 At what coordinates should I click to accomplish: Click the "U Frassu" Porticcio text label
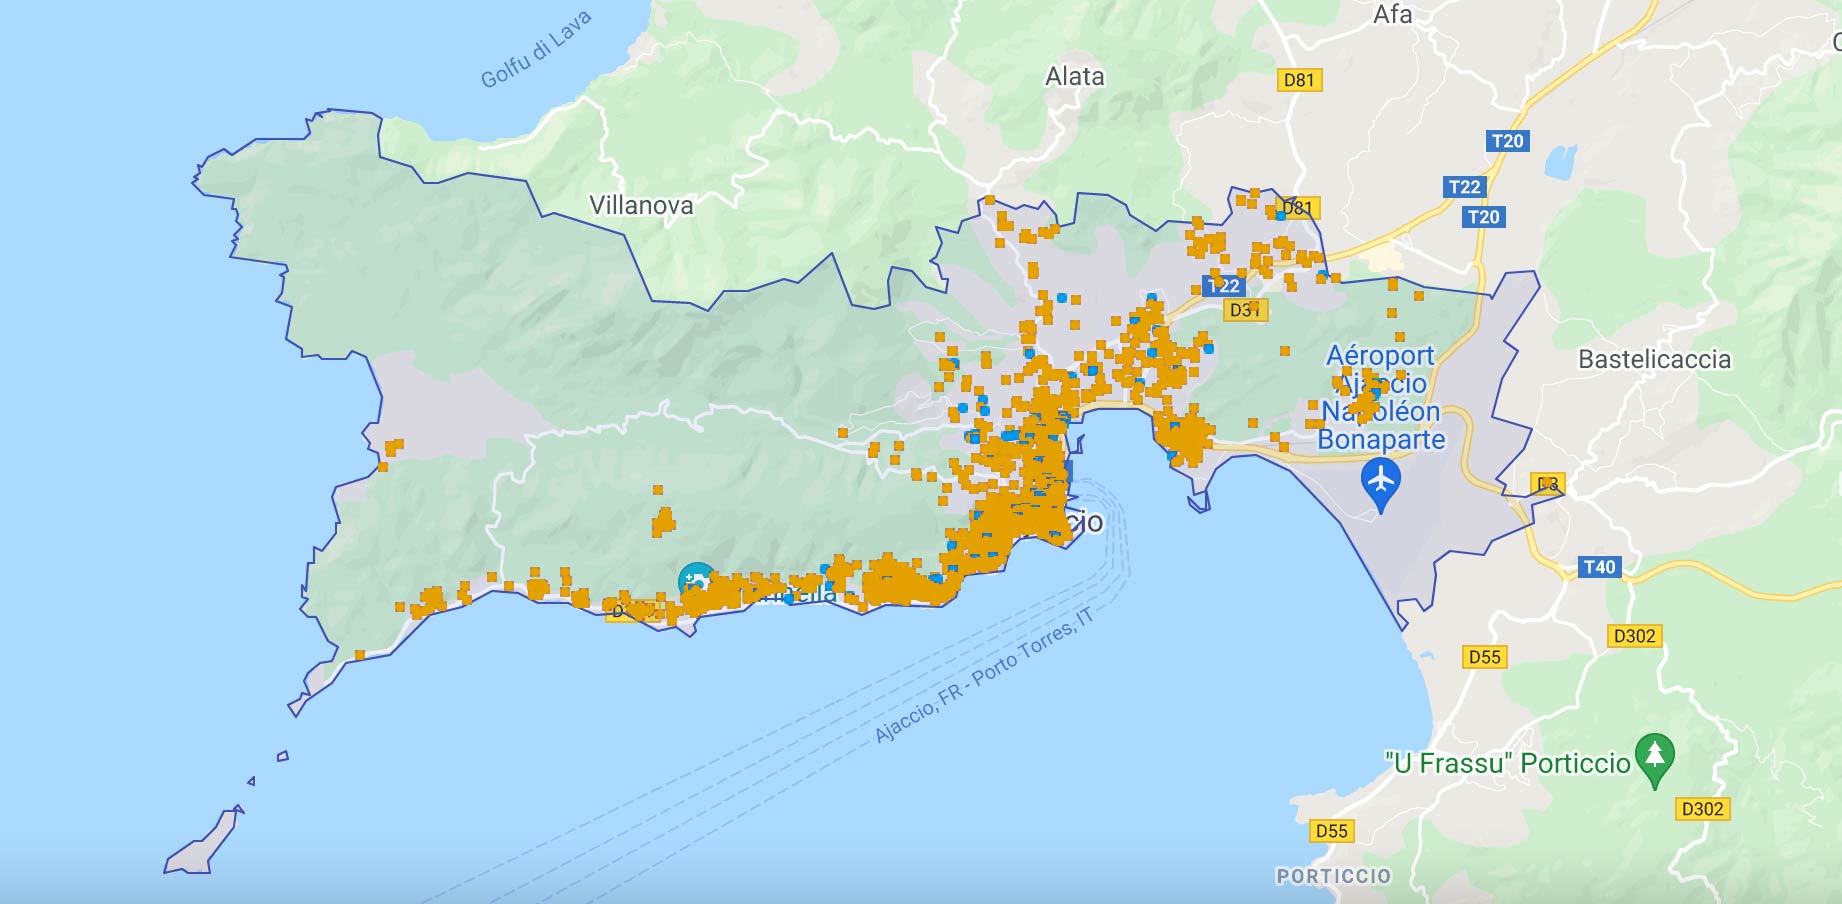point(1507,764)
